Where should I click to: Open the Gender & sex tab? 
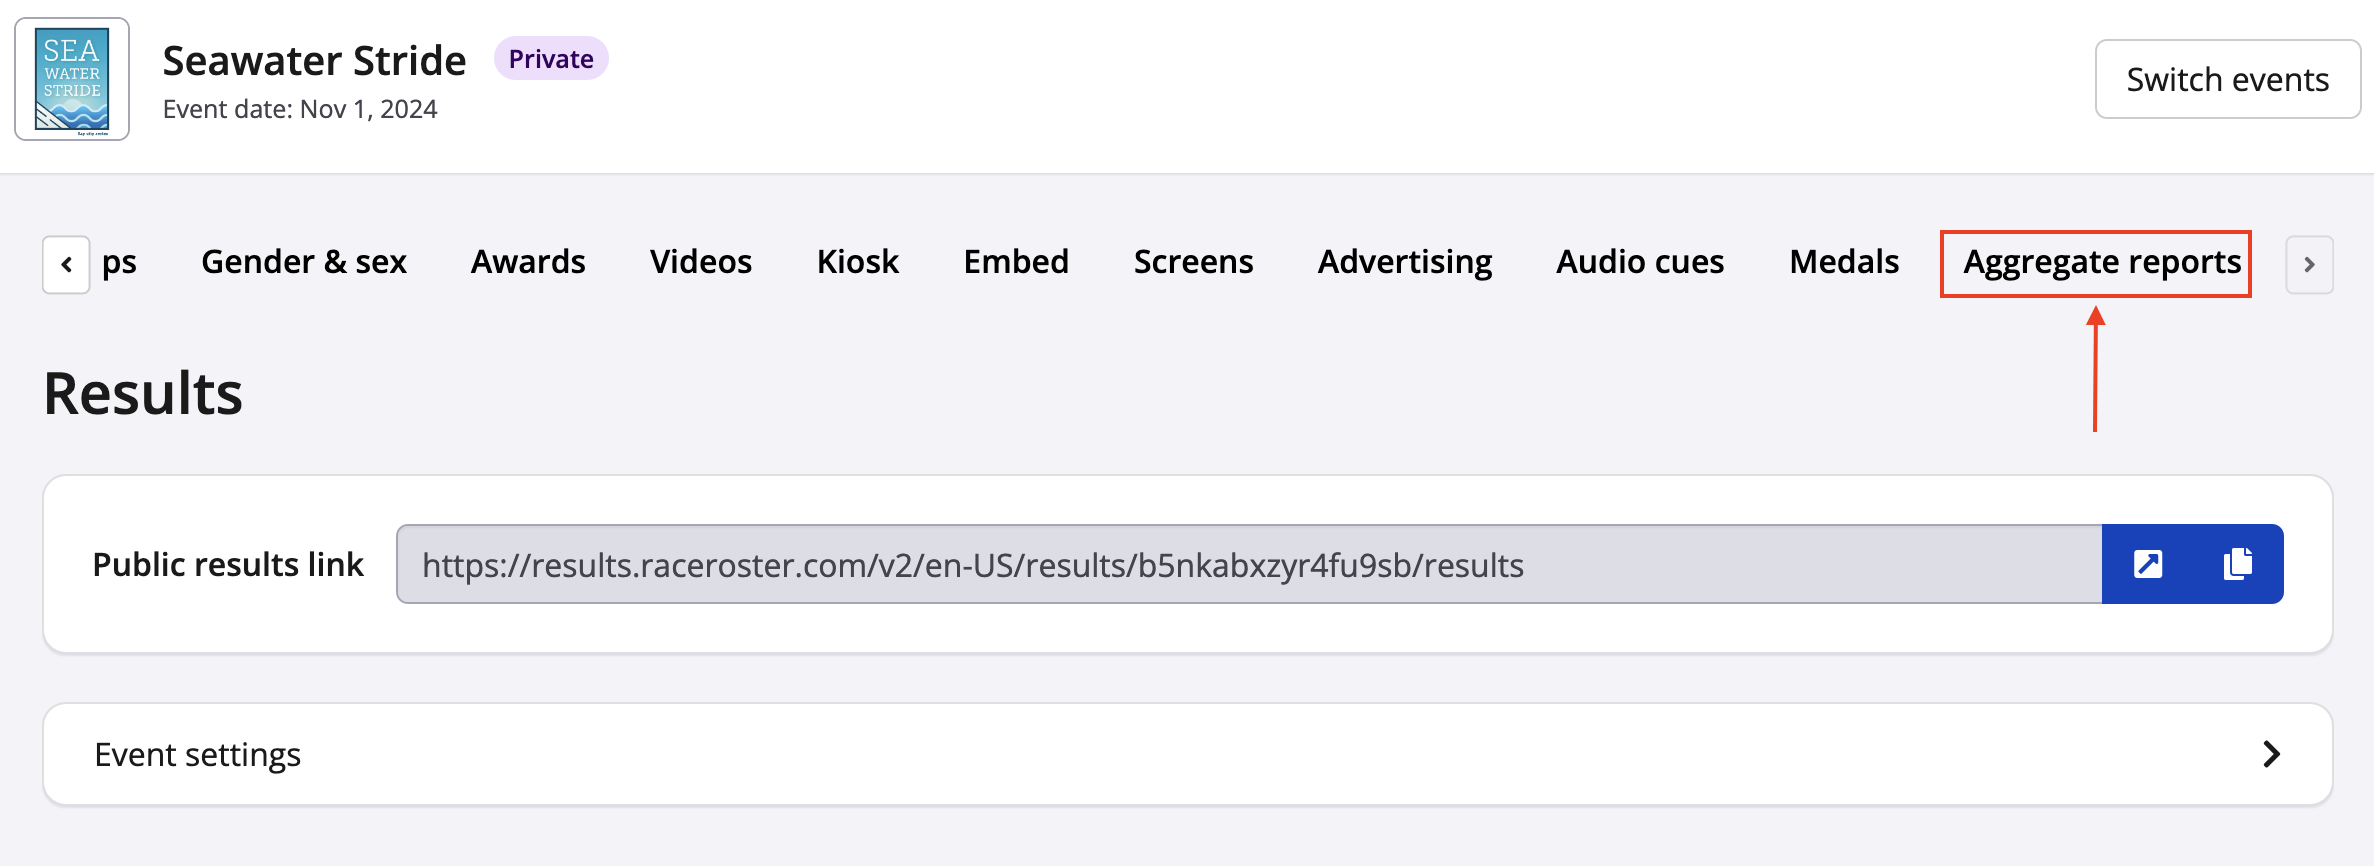pos(303,262)
